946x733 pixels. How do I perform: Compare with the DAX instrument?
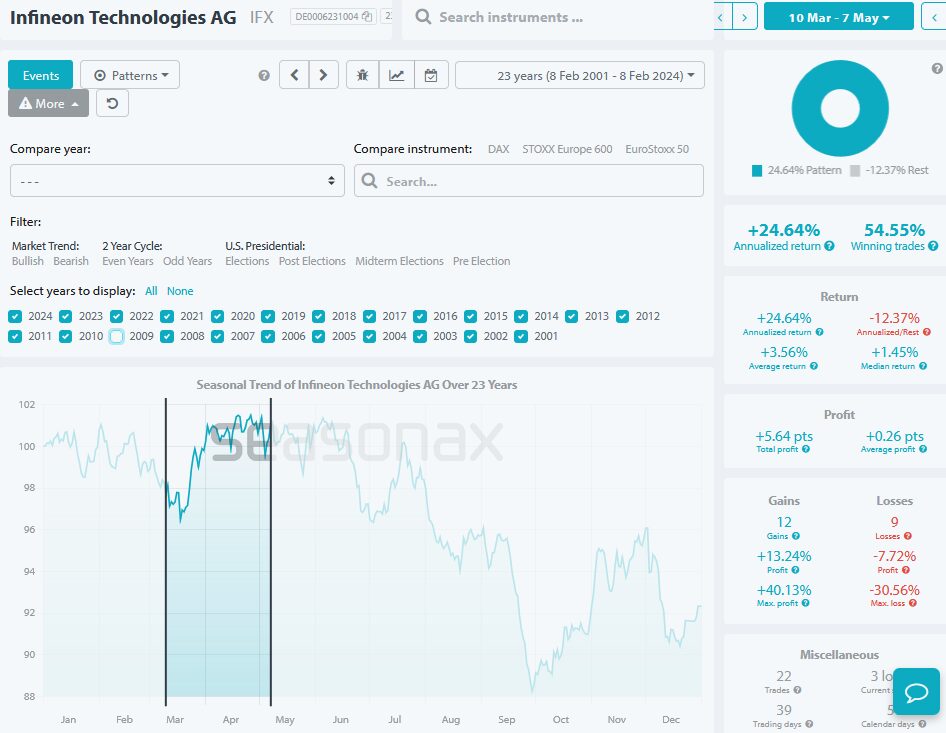tap(498, 149)
